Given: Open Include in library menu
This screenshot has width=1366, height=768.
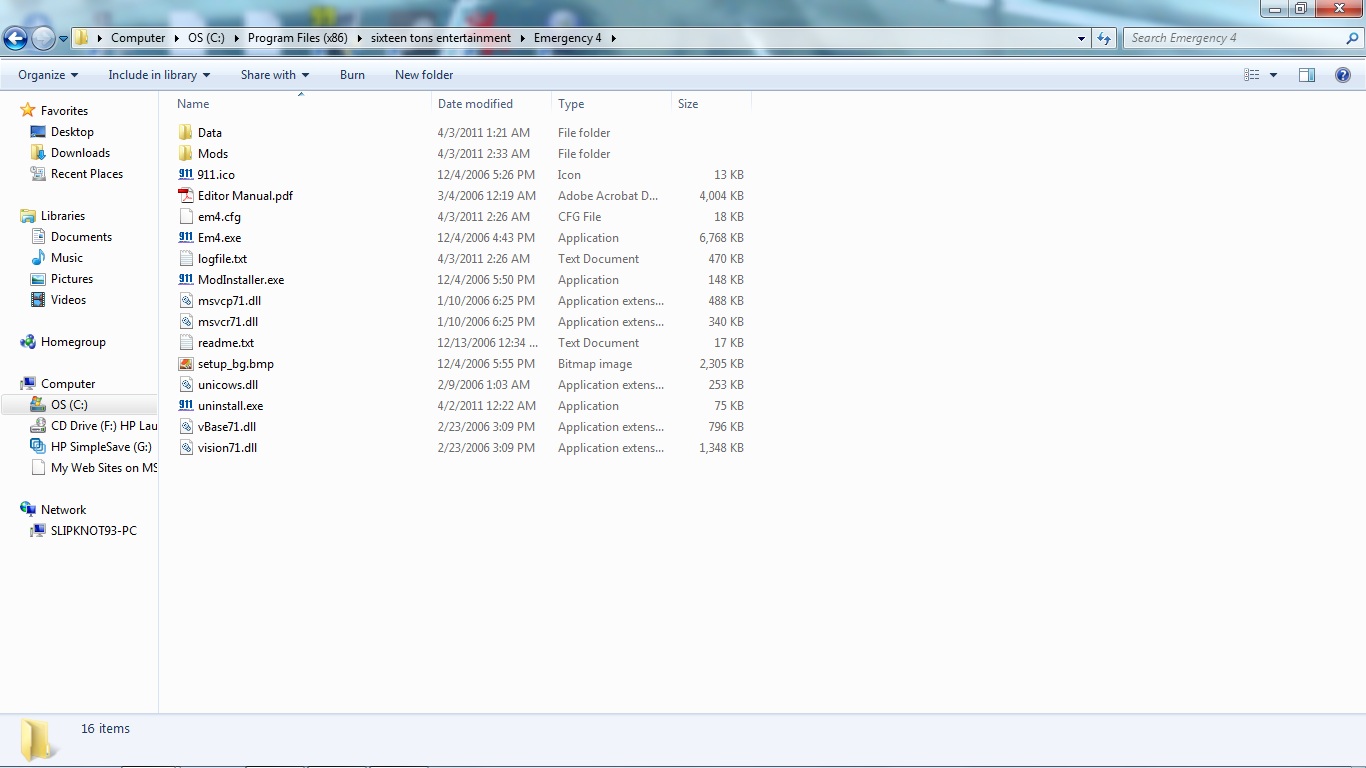Looking at the screenshot, I should click(159, 75).
